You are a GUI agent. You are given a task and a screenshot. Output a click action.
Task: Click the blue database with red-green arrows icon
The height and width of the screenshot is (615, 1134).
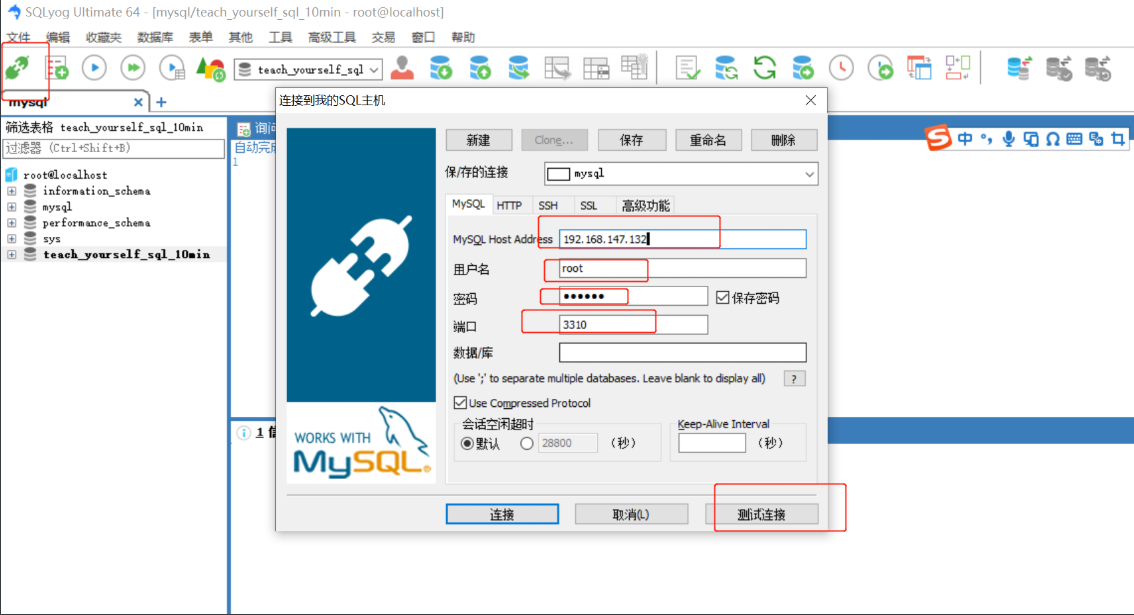(x=1019, y=68)
